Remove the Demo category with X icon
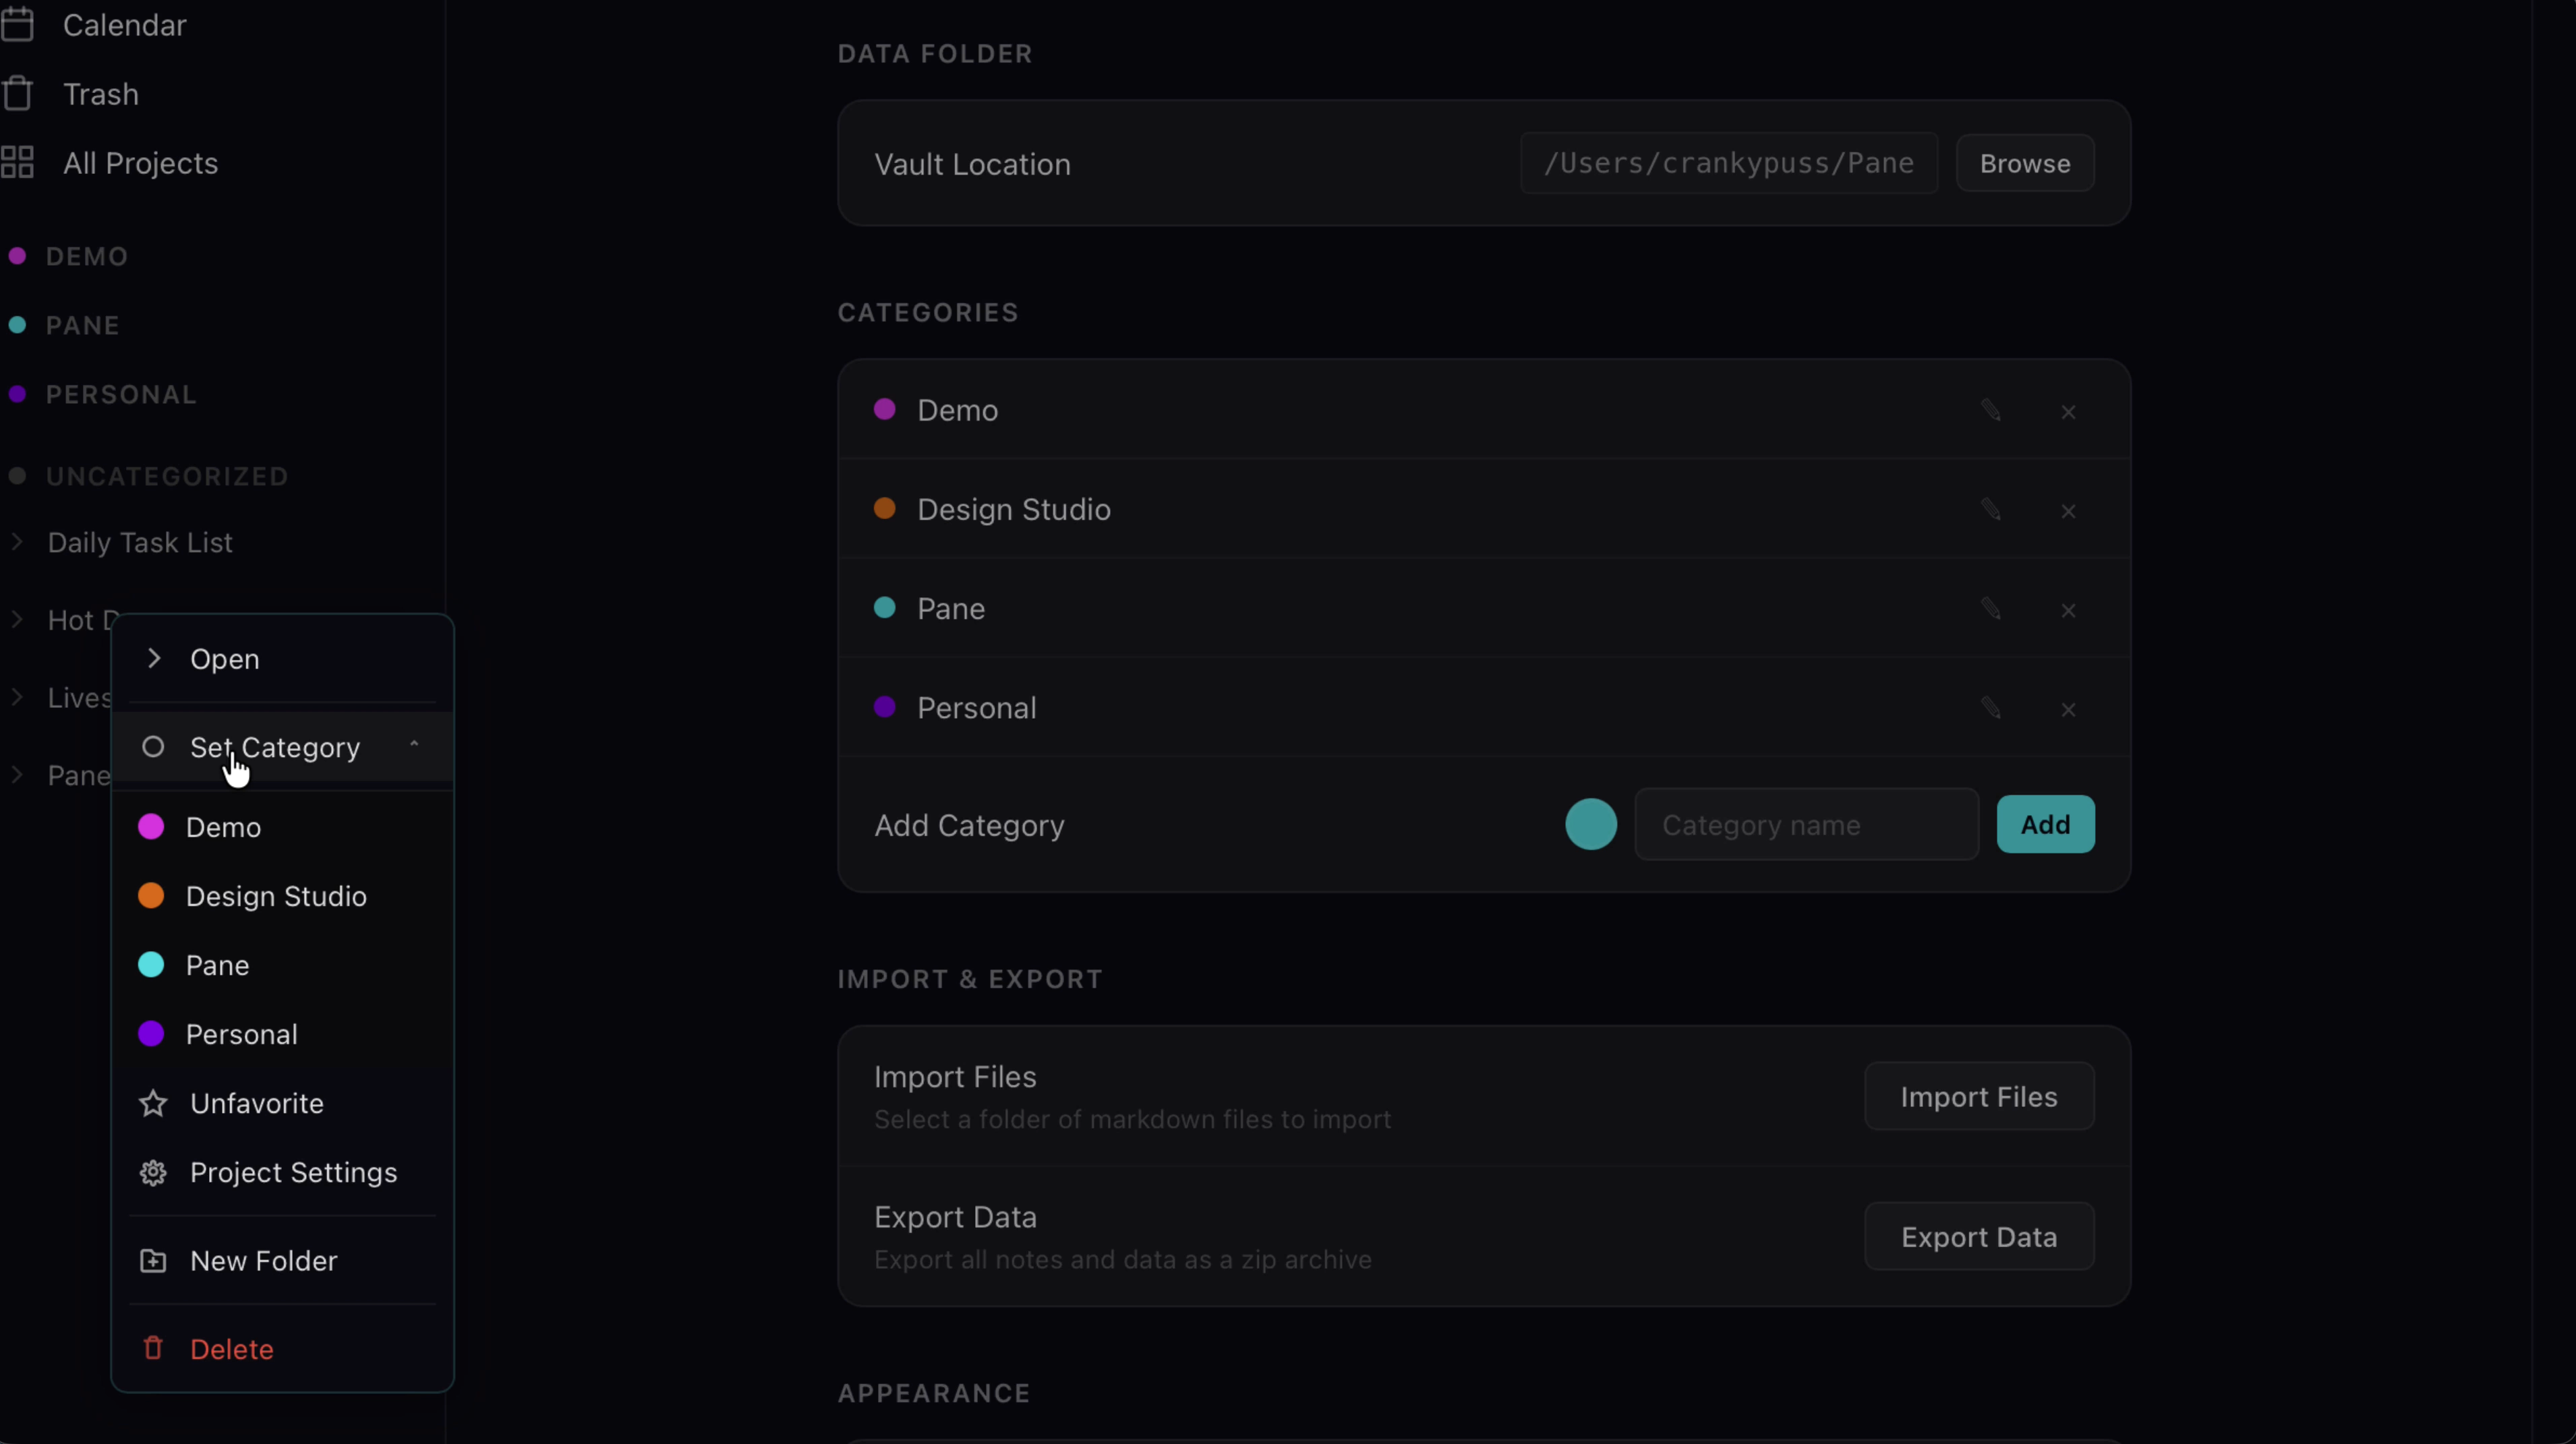This screenshot has height=1444, width=2576. (2068, 412)
